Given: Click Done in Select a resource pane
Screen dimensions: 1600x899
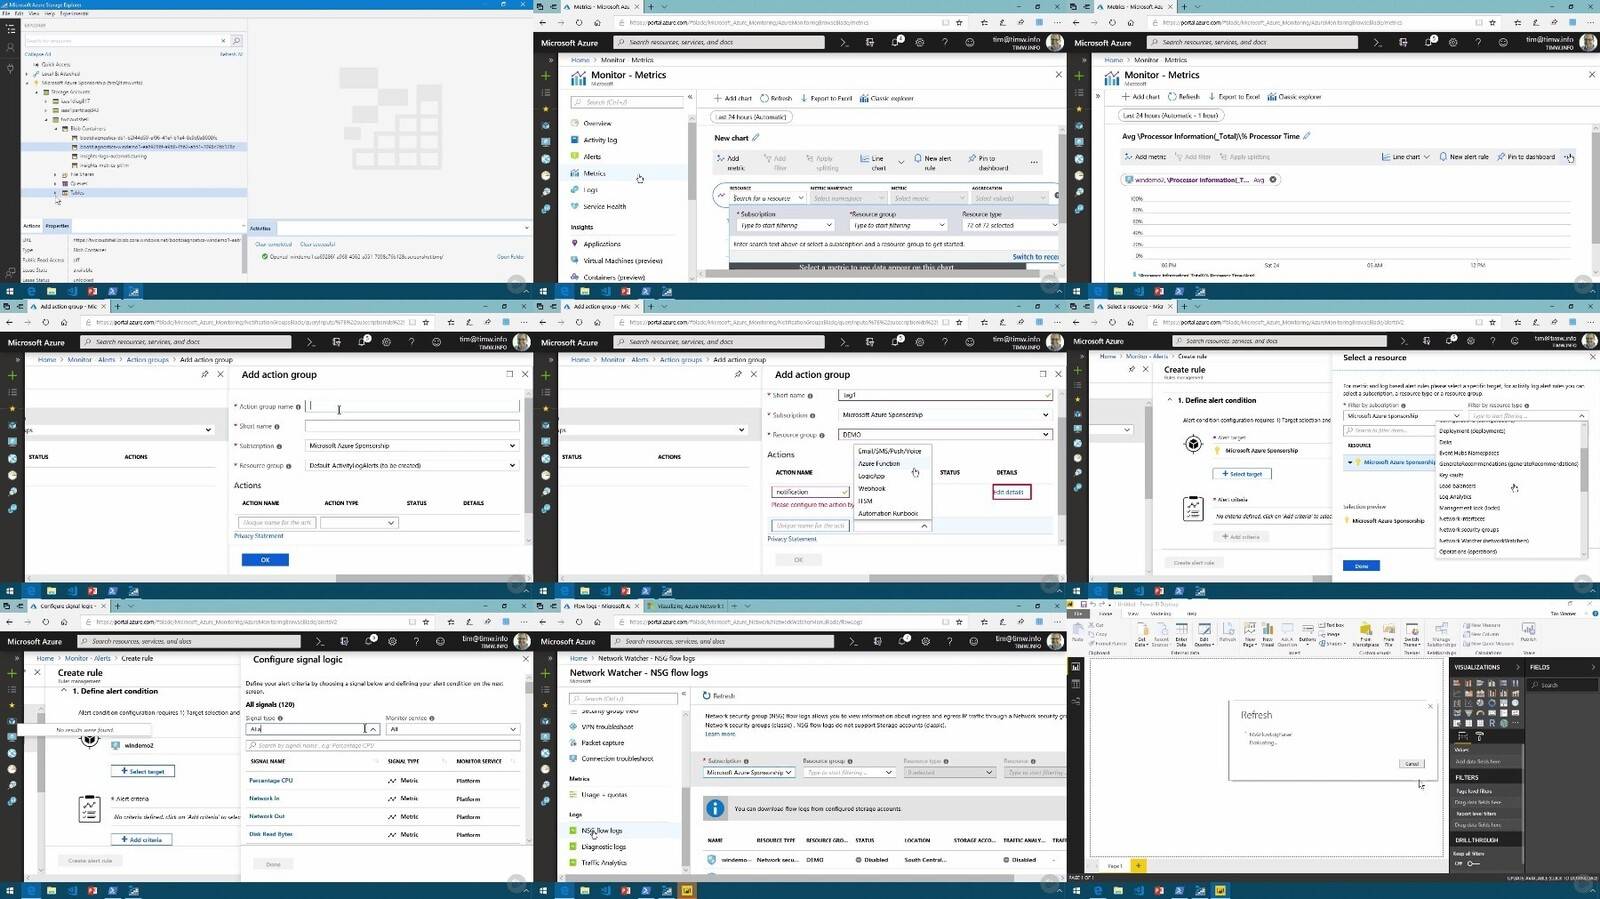Looking at the screenshot, I should [x=1361, y=566].
